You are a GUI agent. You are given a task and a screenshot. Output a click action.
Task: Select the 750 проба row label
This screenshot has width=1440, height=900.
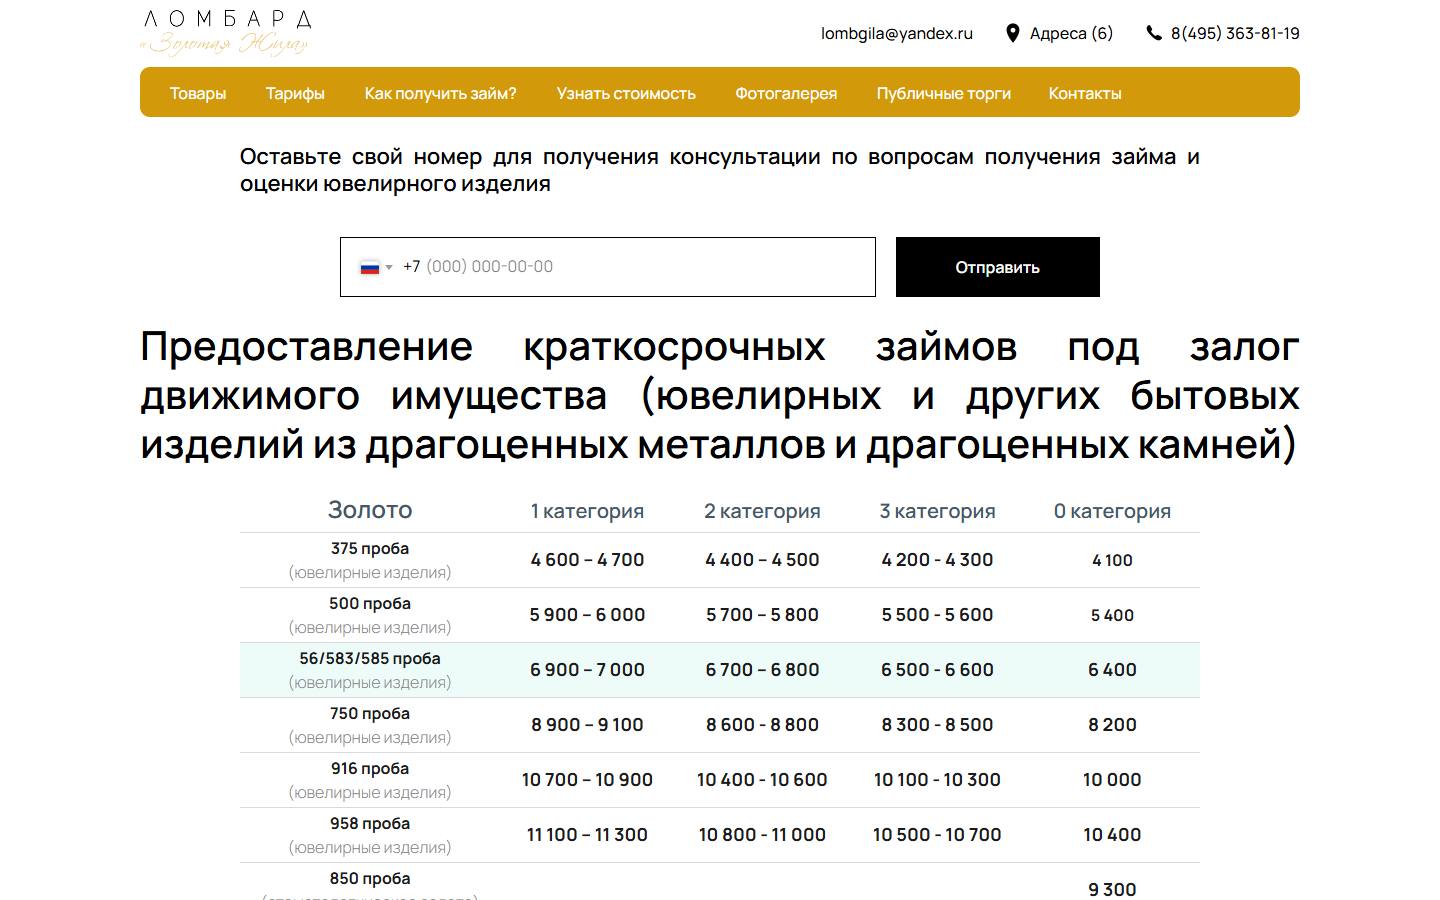click(x=370, y=713)
